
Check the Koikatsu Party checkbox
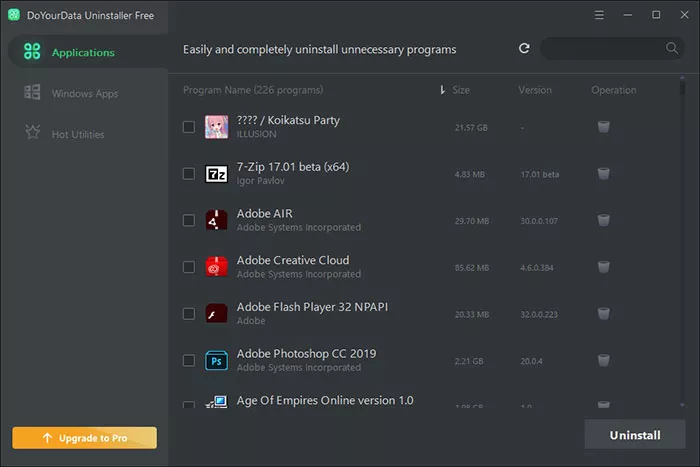[189, 127]
